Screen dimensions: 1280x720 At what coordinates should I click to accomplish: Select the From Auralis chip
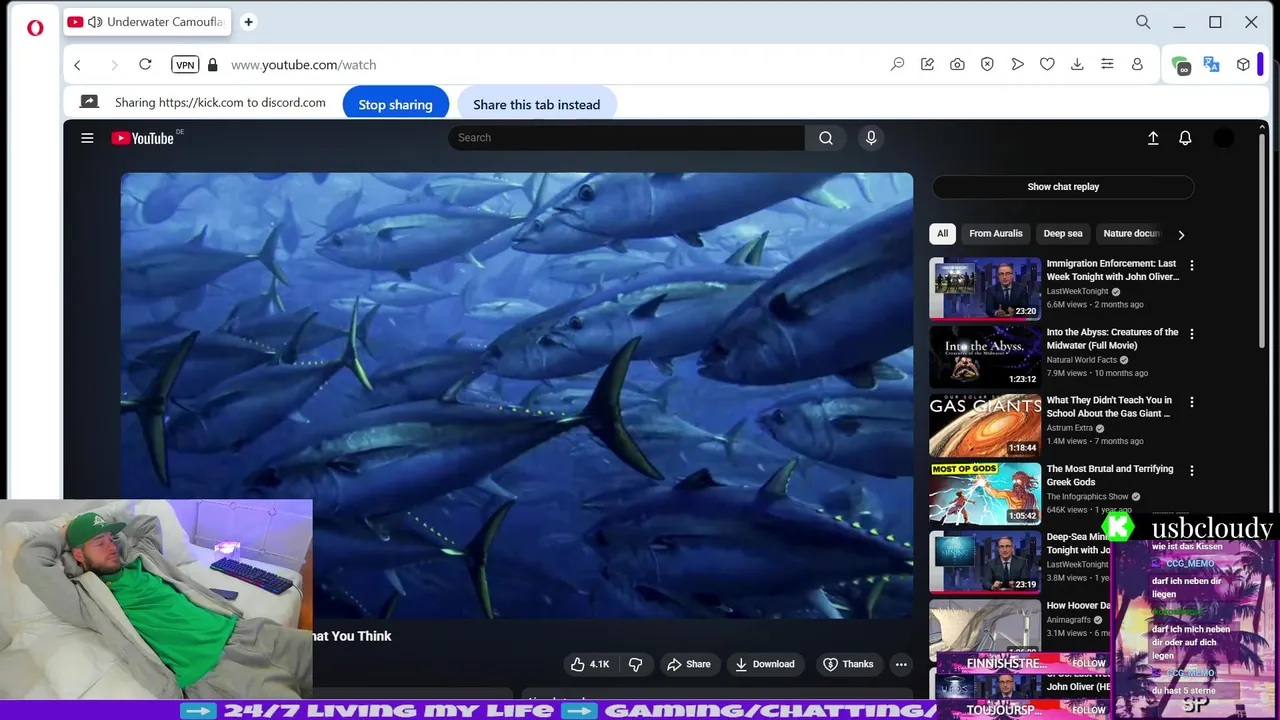(996, 234)
